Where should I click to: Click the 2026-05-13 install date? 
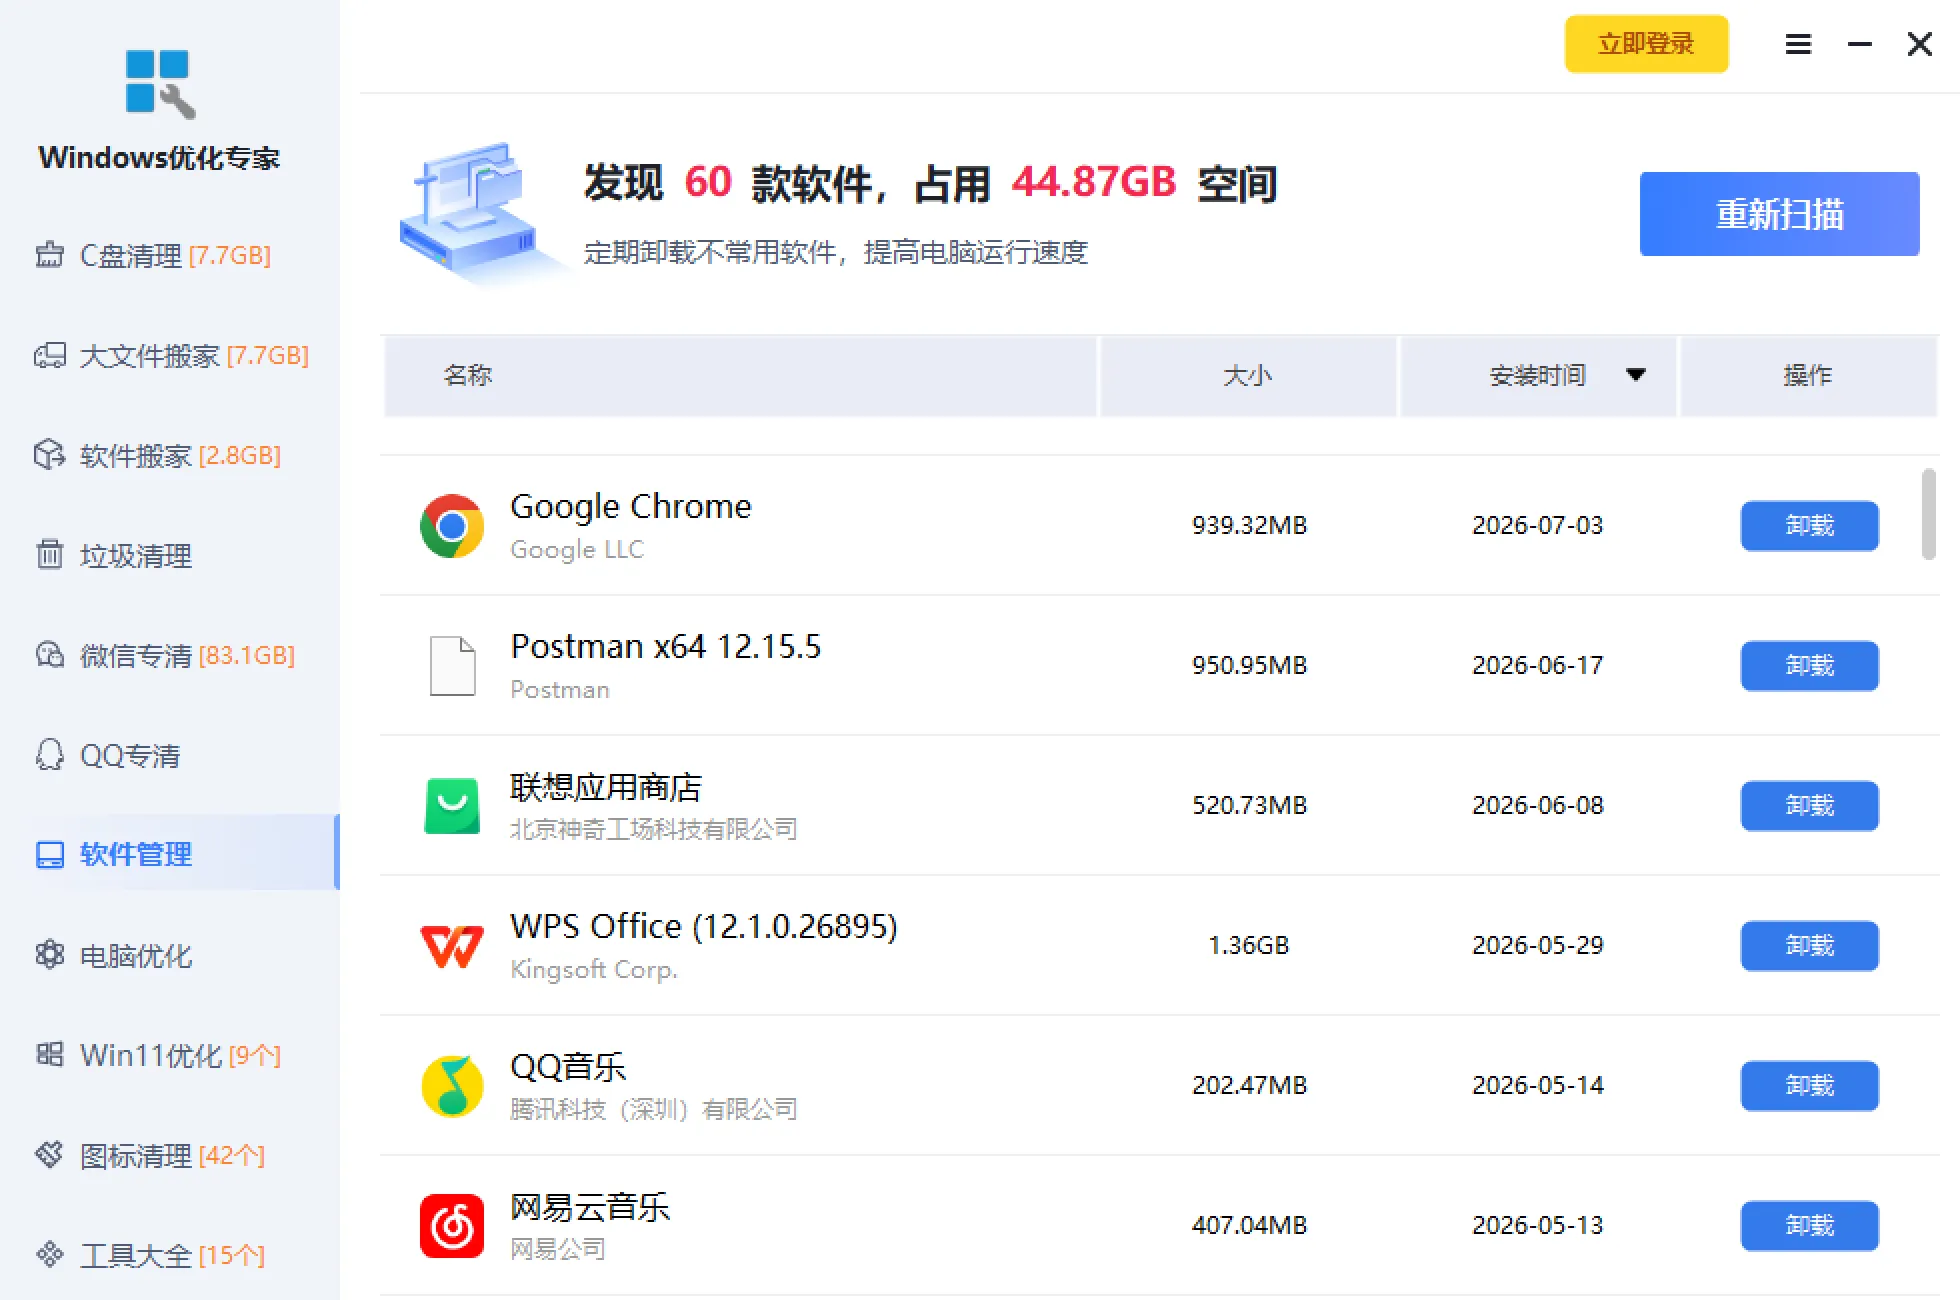point(1538,1225)
